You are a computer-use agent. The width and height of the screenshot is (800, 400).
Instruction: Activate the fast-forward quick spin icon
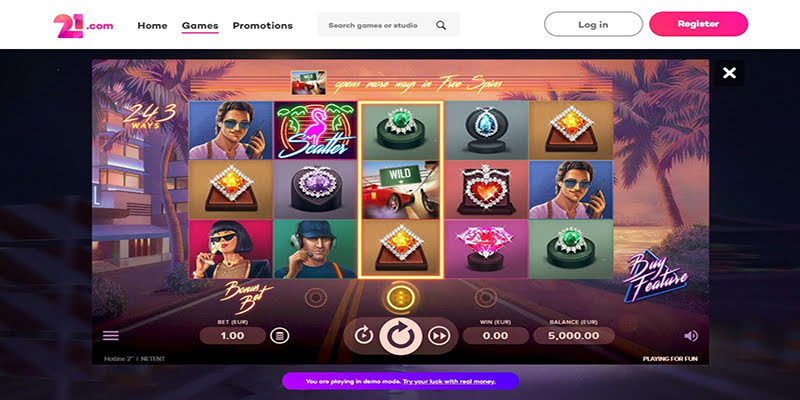(439, 336)
